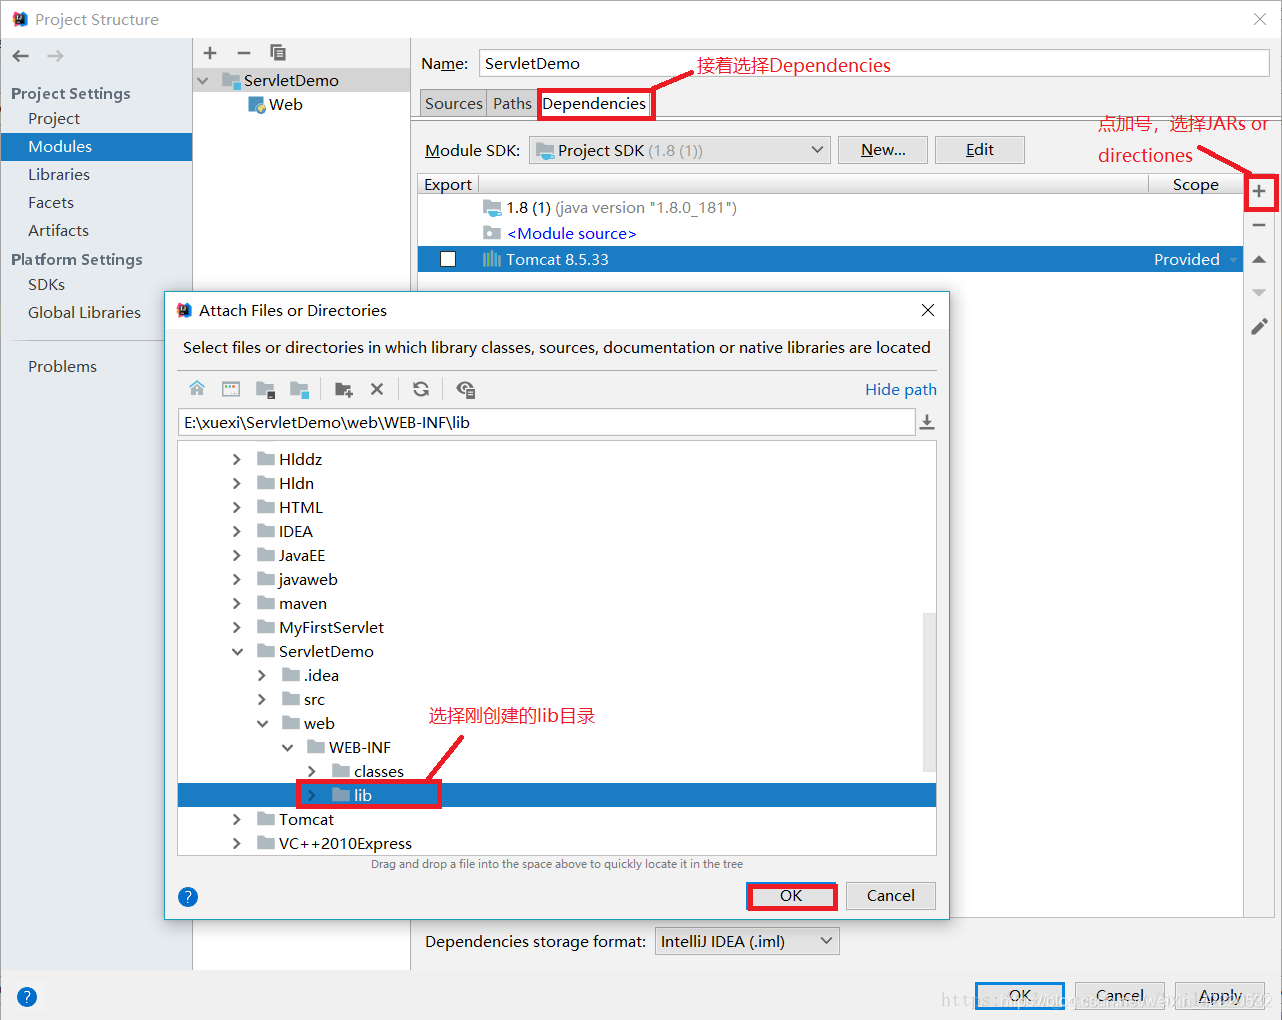Switch to the Sources tab
1282x1020 pixels.
[x=454, y=103]
